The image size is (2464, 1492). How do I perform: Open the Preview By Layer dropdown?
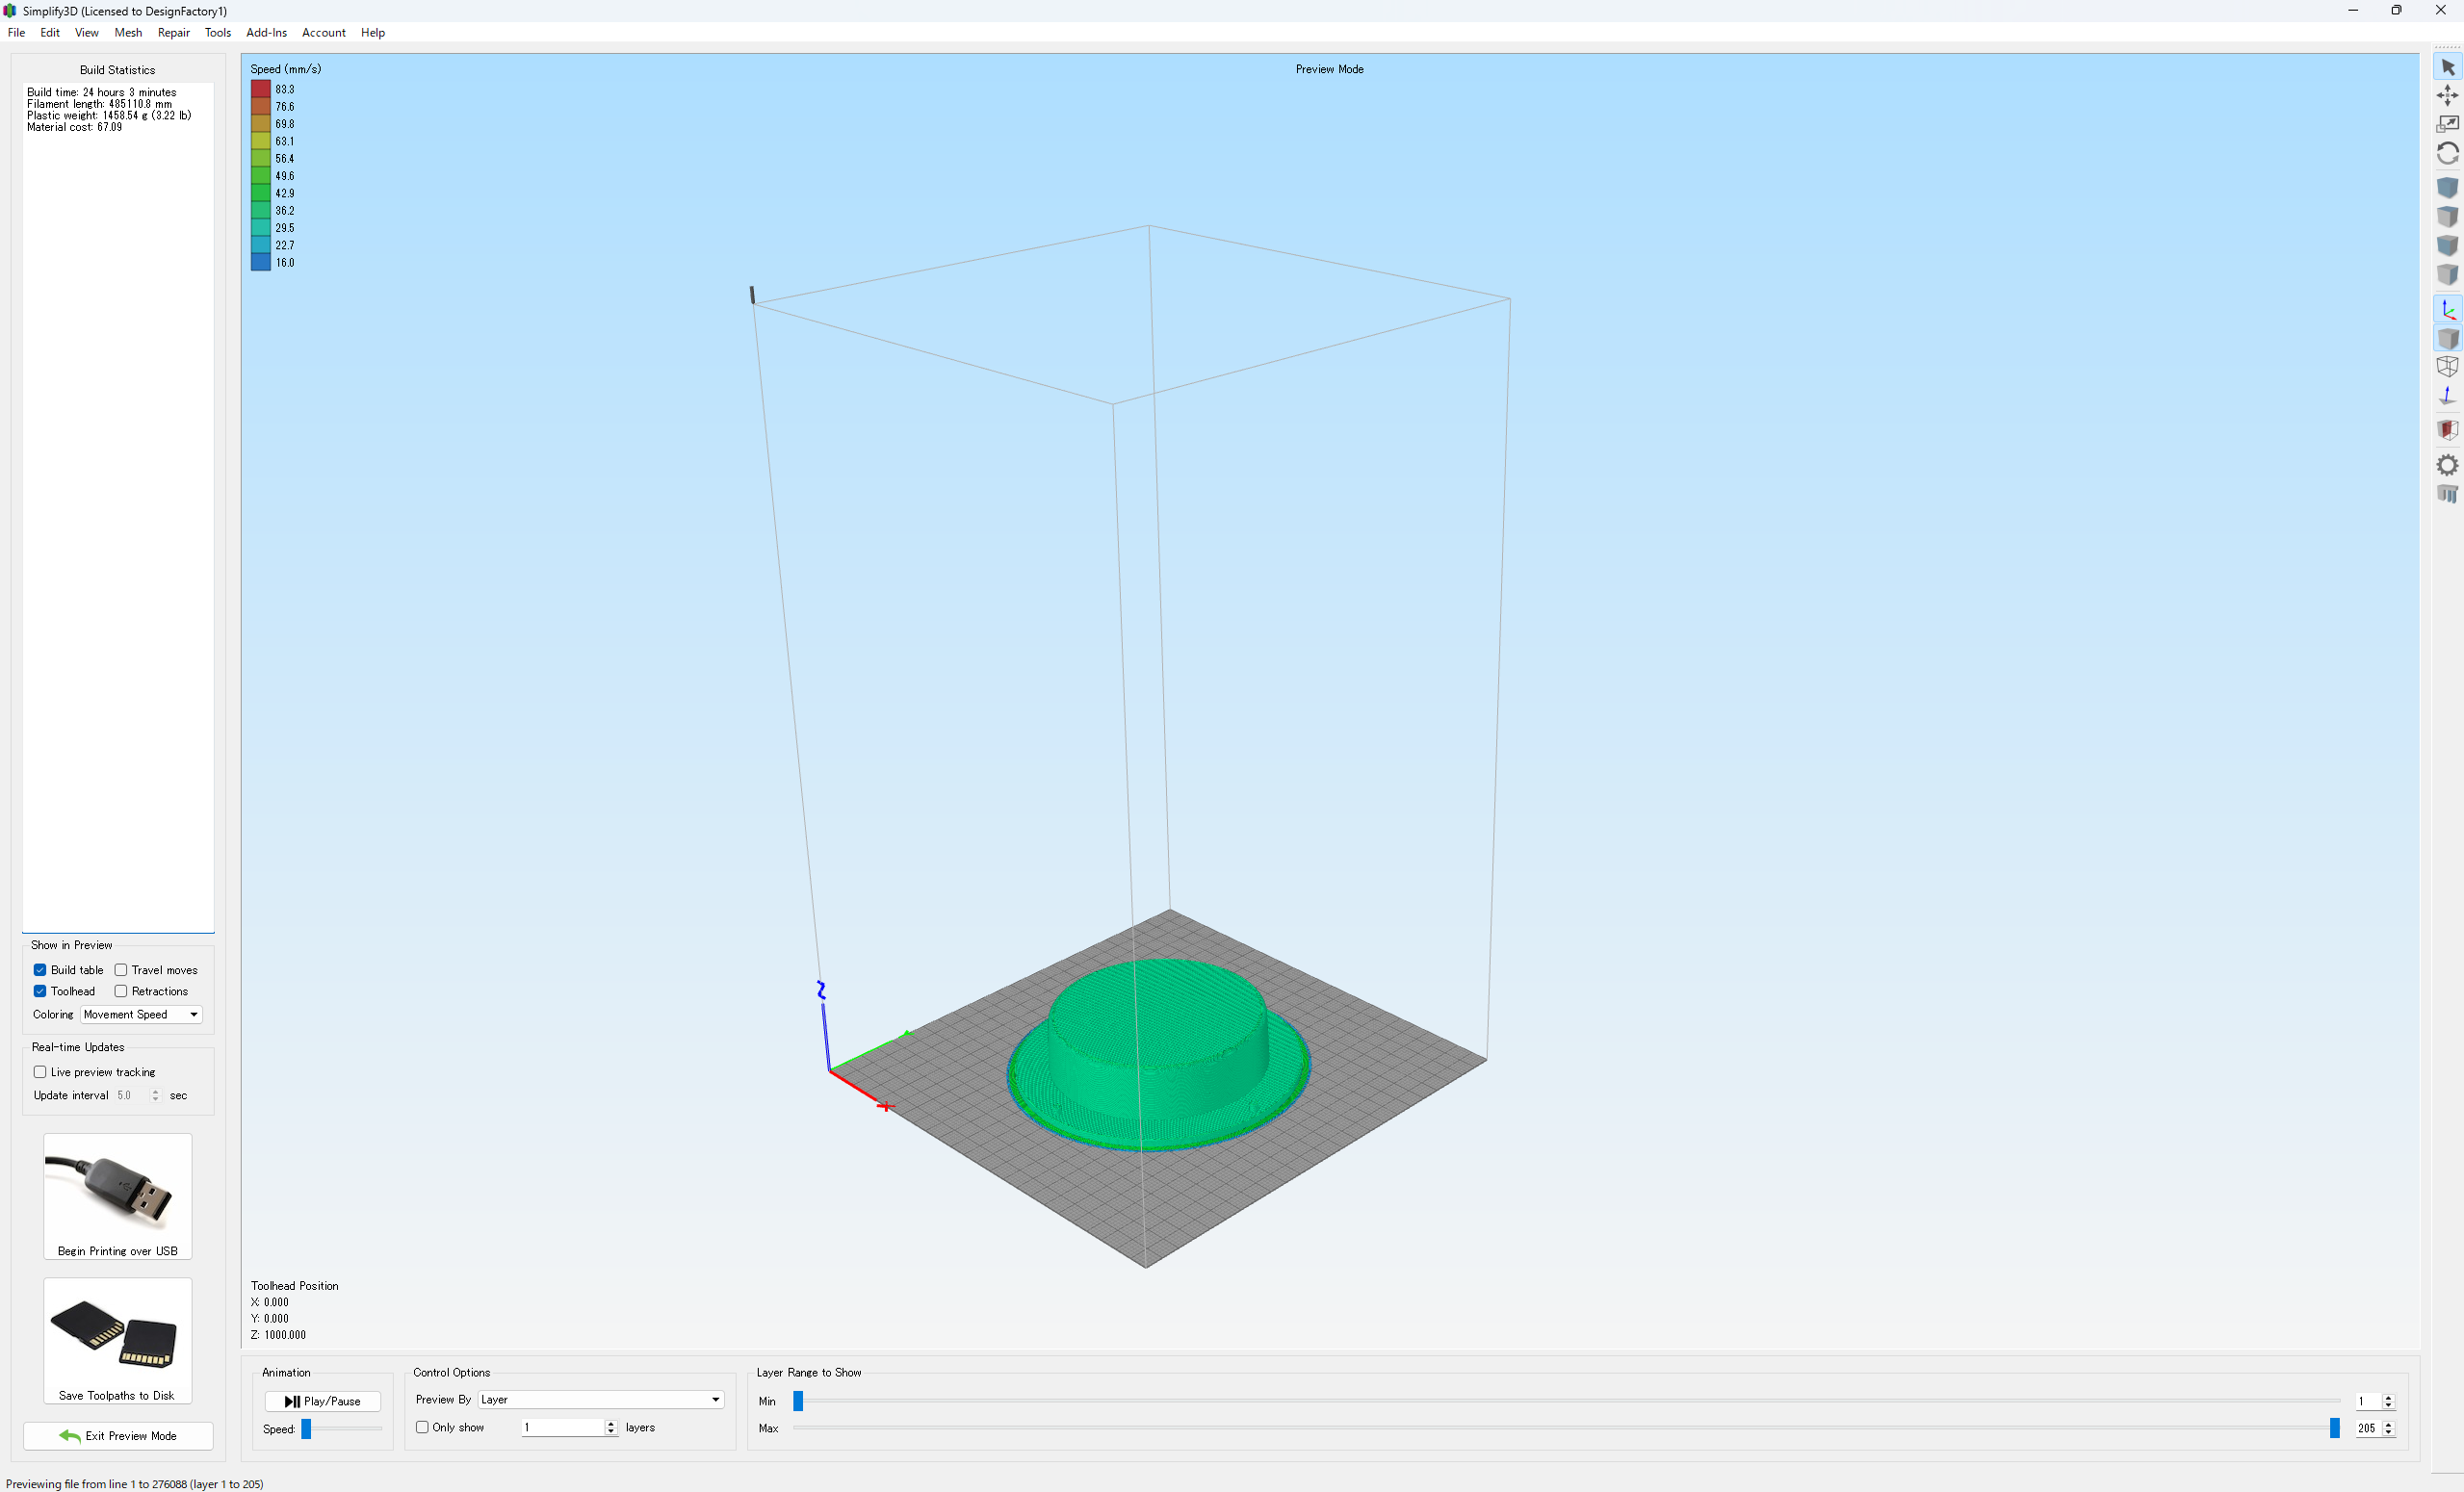tap(600, 1399)
